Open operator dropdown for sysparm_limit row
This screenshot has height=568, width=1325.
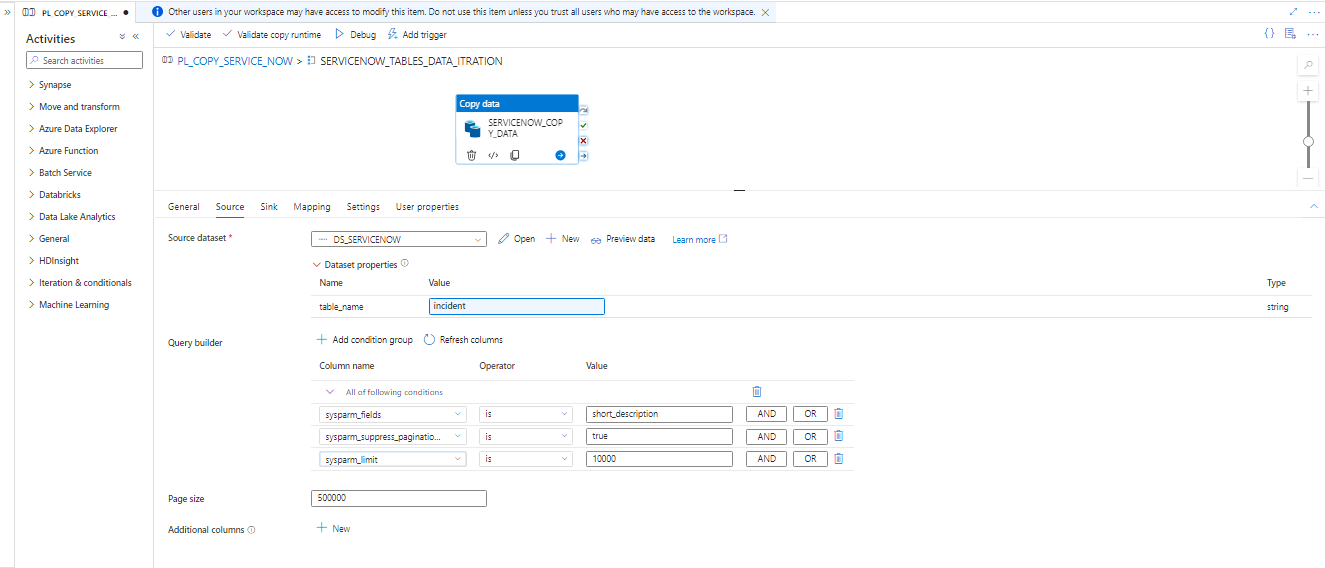point(525,459)
